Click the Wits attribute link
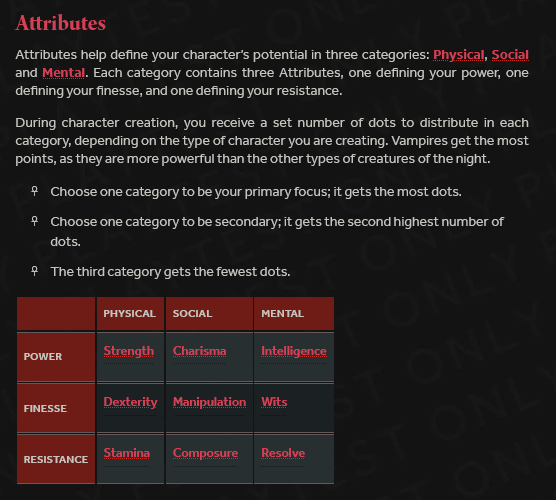556x500 pixels. (x=274, y=402)
